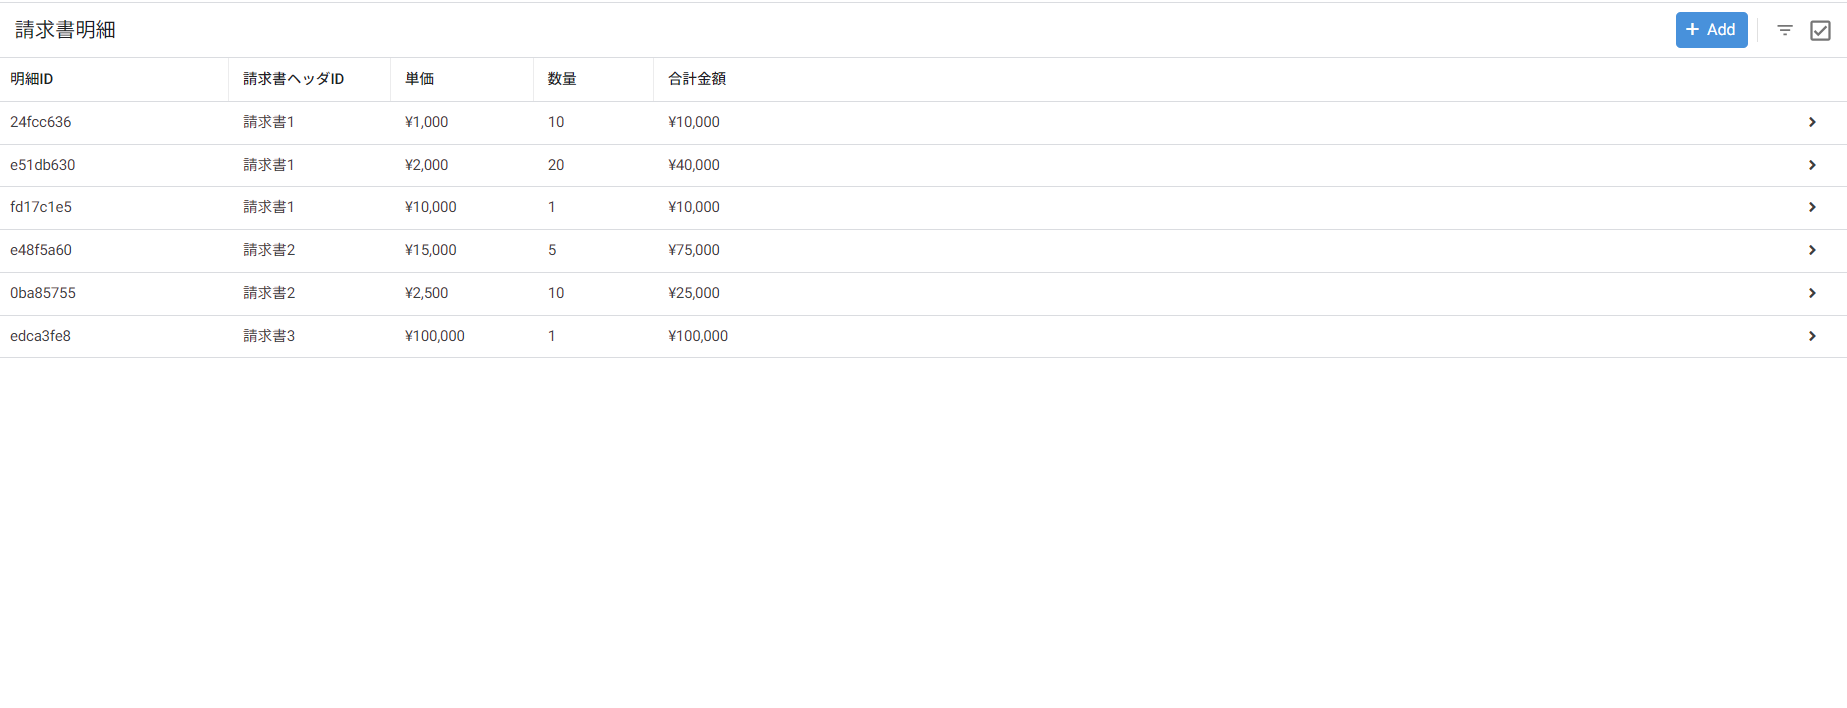Click quantity 5
The image size is (1847, 708).
(x=552, y=250)
